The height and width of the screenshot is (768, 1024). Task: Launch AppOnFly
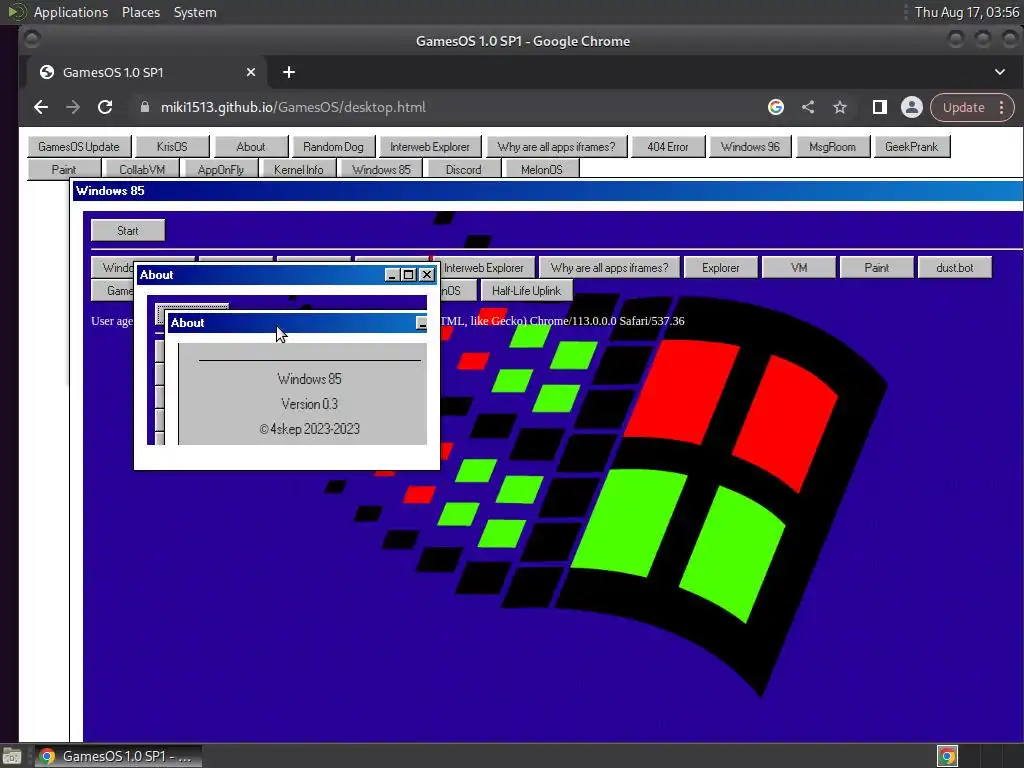[221, 169]
